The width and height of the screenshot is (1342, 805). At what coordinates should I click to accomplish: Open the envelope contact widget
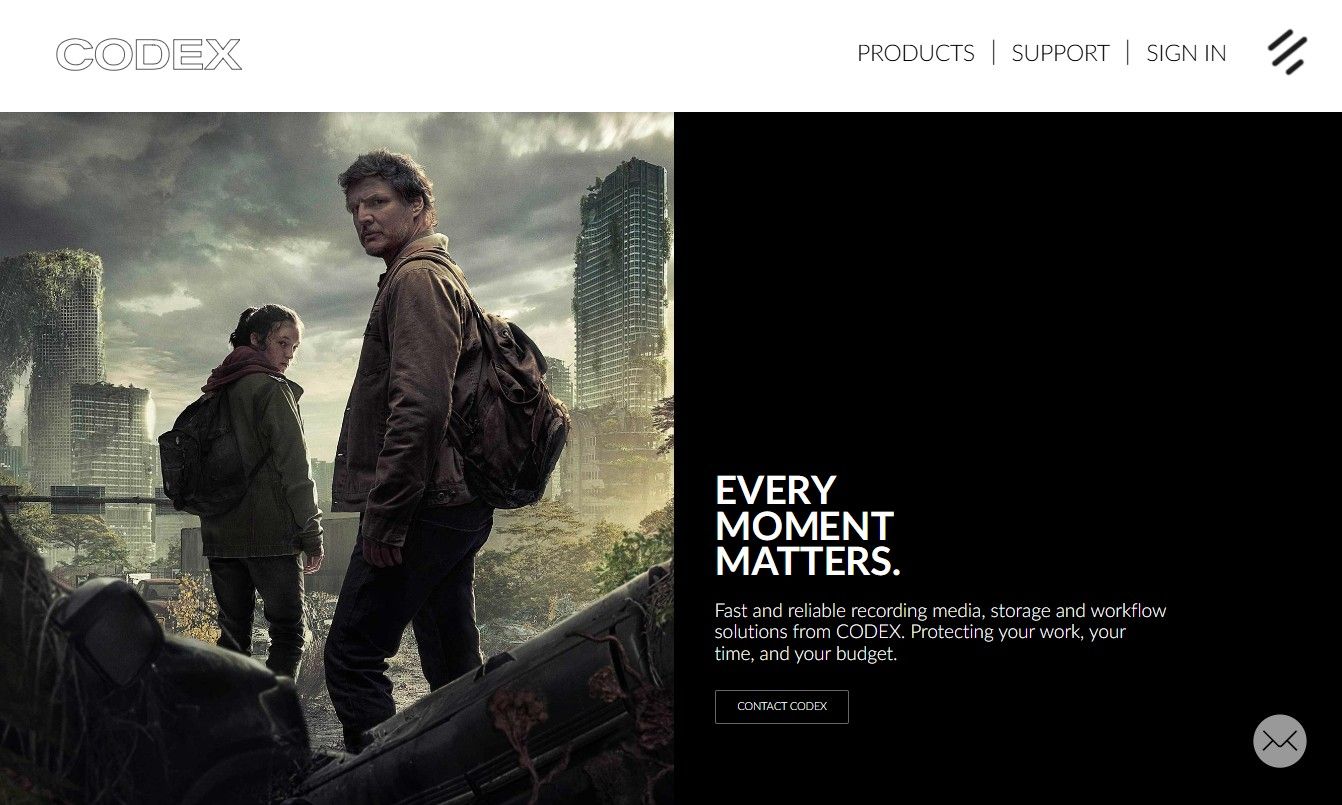tap(1279, 741)
